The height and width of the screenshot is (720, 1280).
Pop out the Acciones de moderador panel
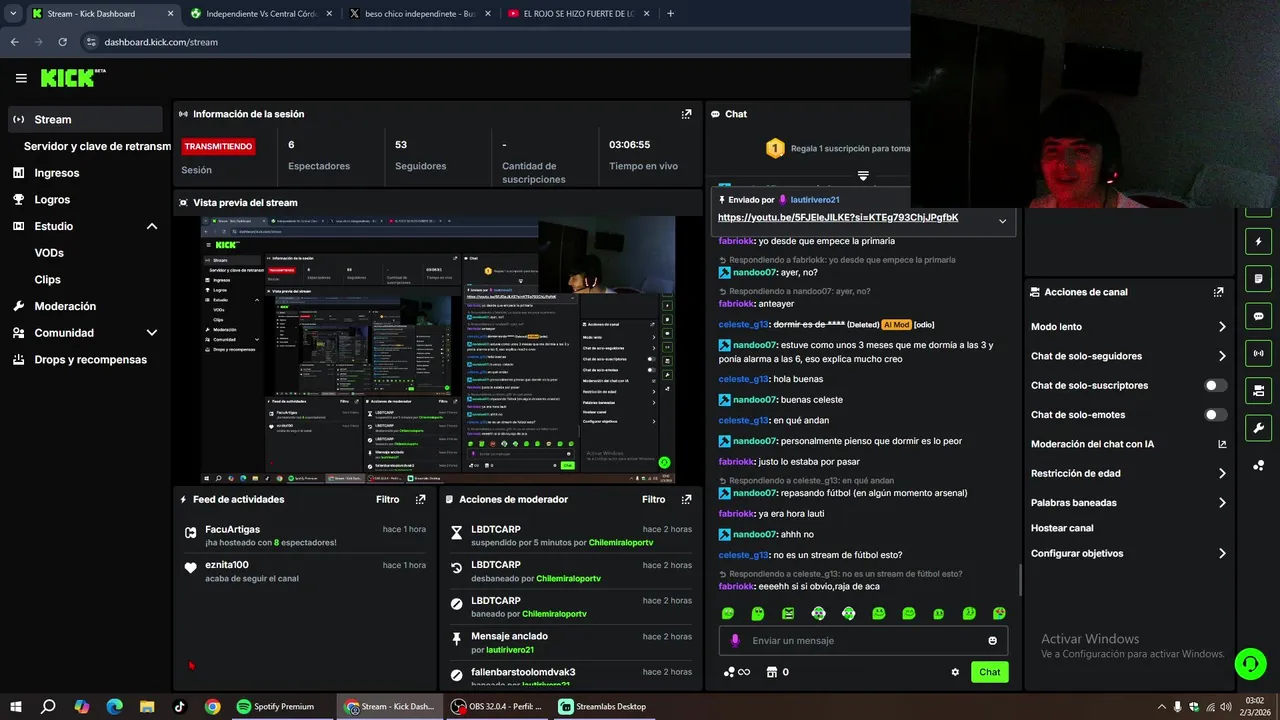[686, 499]
